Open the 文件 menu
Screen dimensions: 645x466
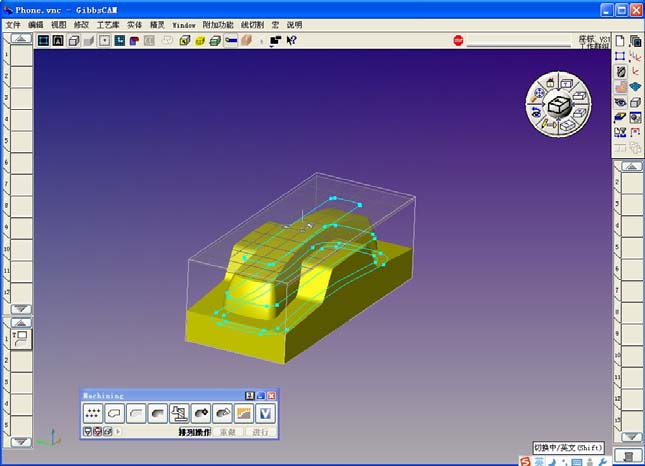pos(13,25)
